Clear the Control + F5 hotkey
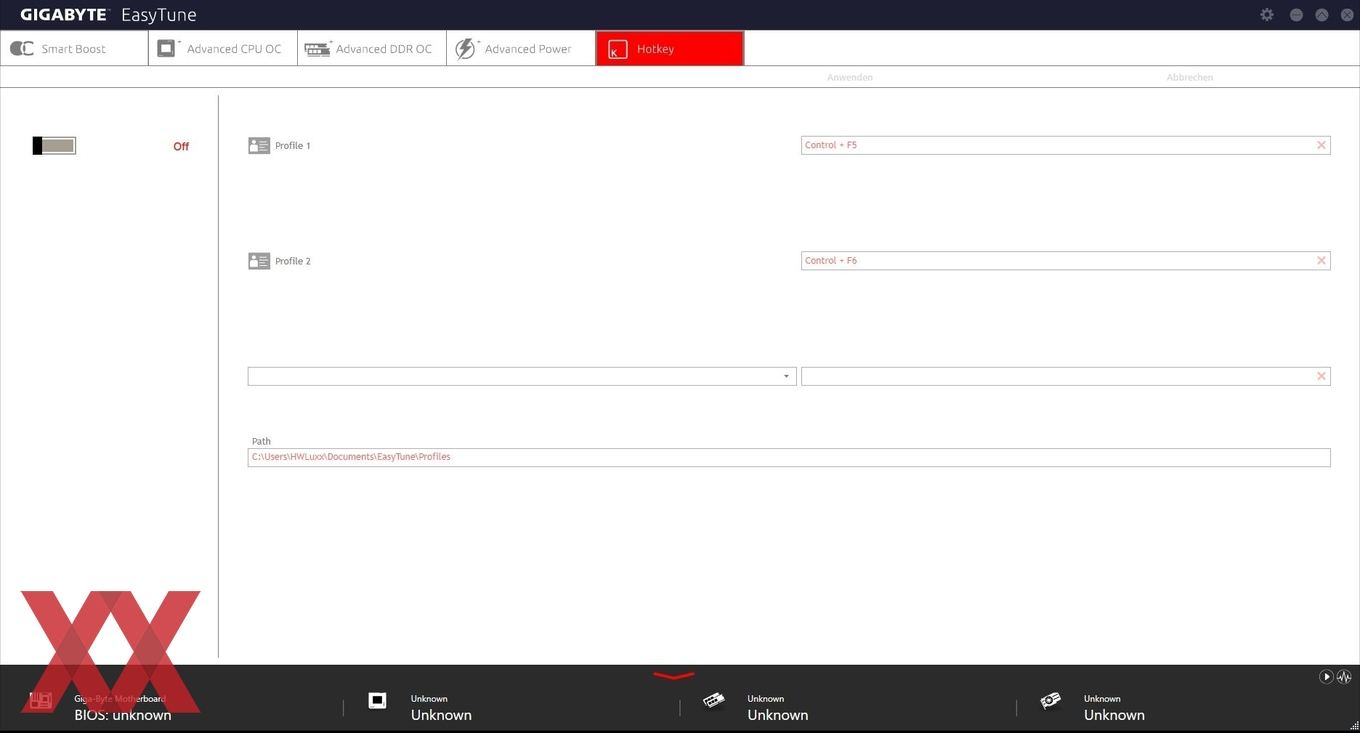The image size is (1360, 733). [x=1321, y=145]
